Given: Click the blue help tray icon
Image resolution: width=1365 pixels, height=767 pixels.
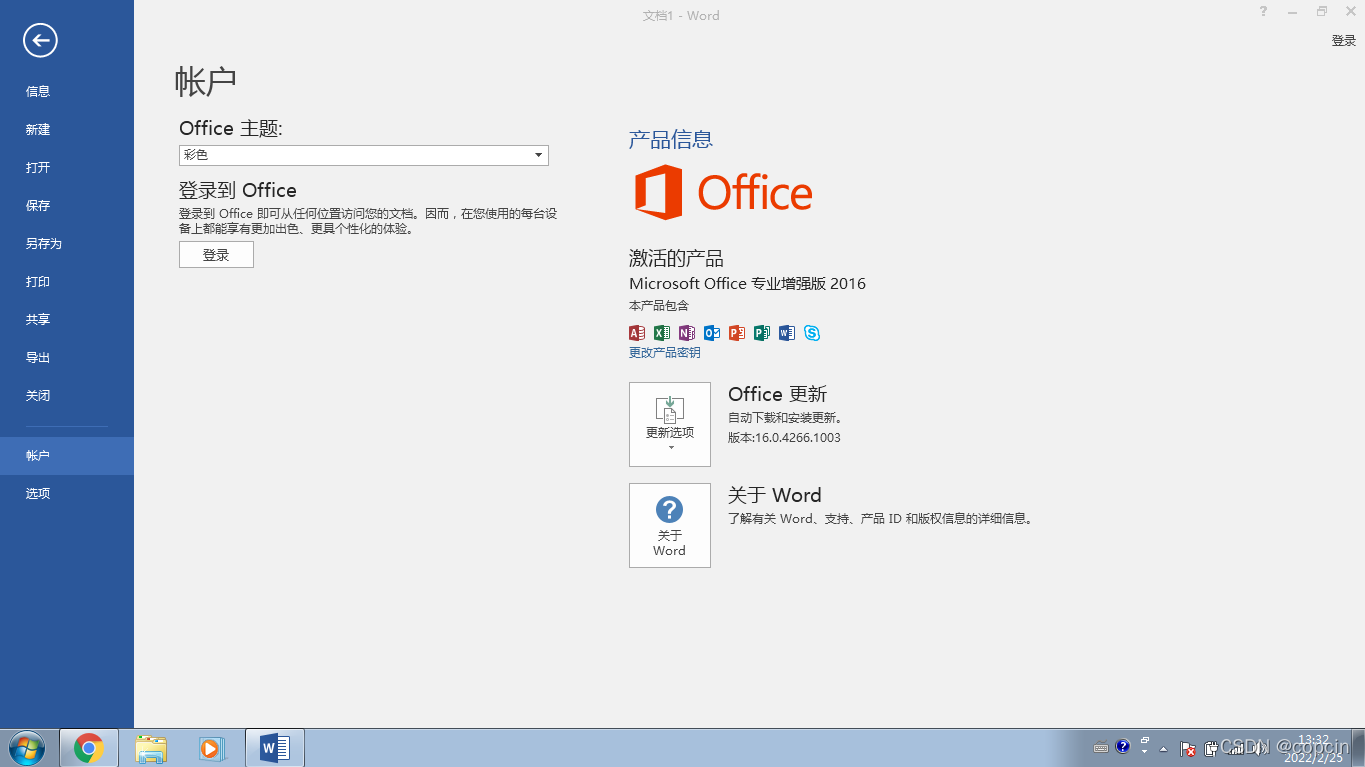Looking at the screenshot, I should point(1123,747).
